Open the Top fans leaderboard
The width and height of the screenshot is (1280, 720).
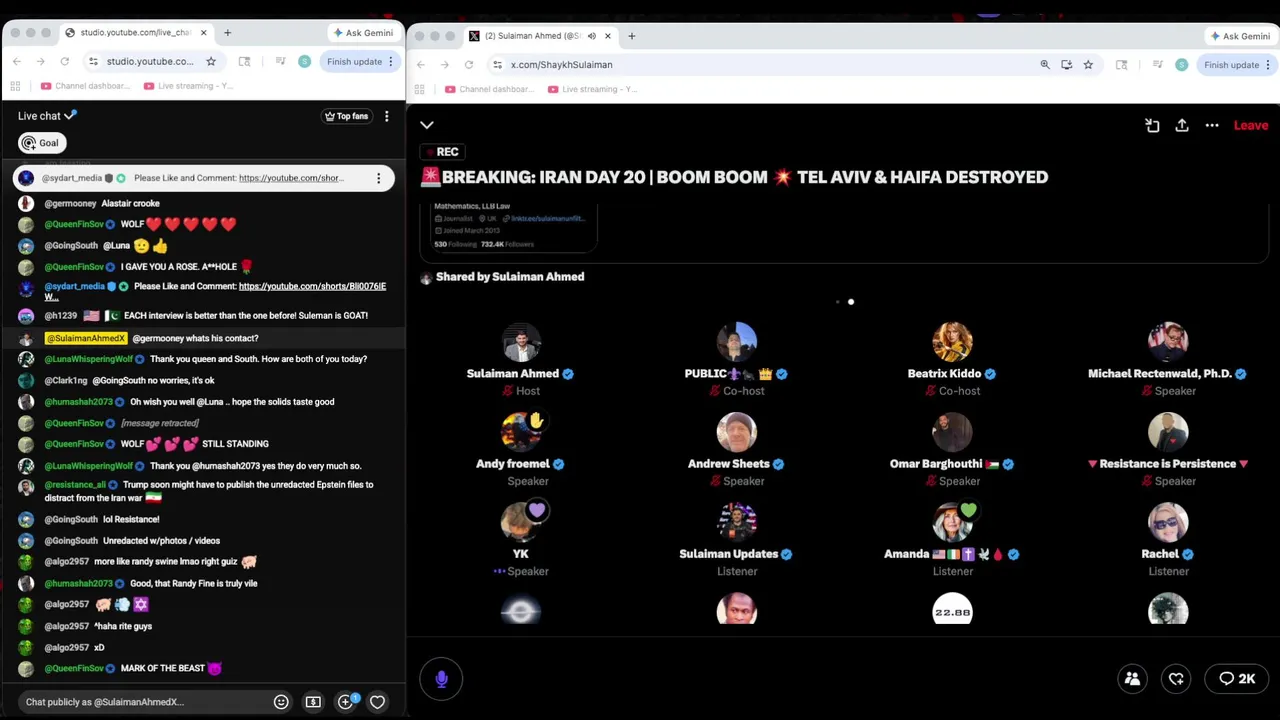346,116
